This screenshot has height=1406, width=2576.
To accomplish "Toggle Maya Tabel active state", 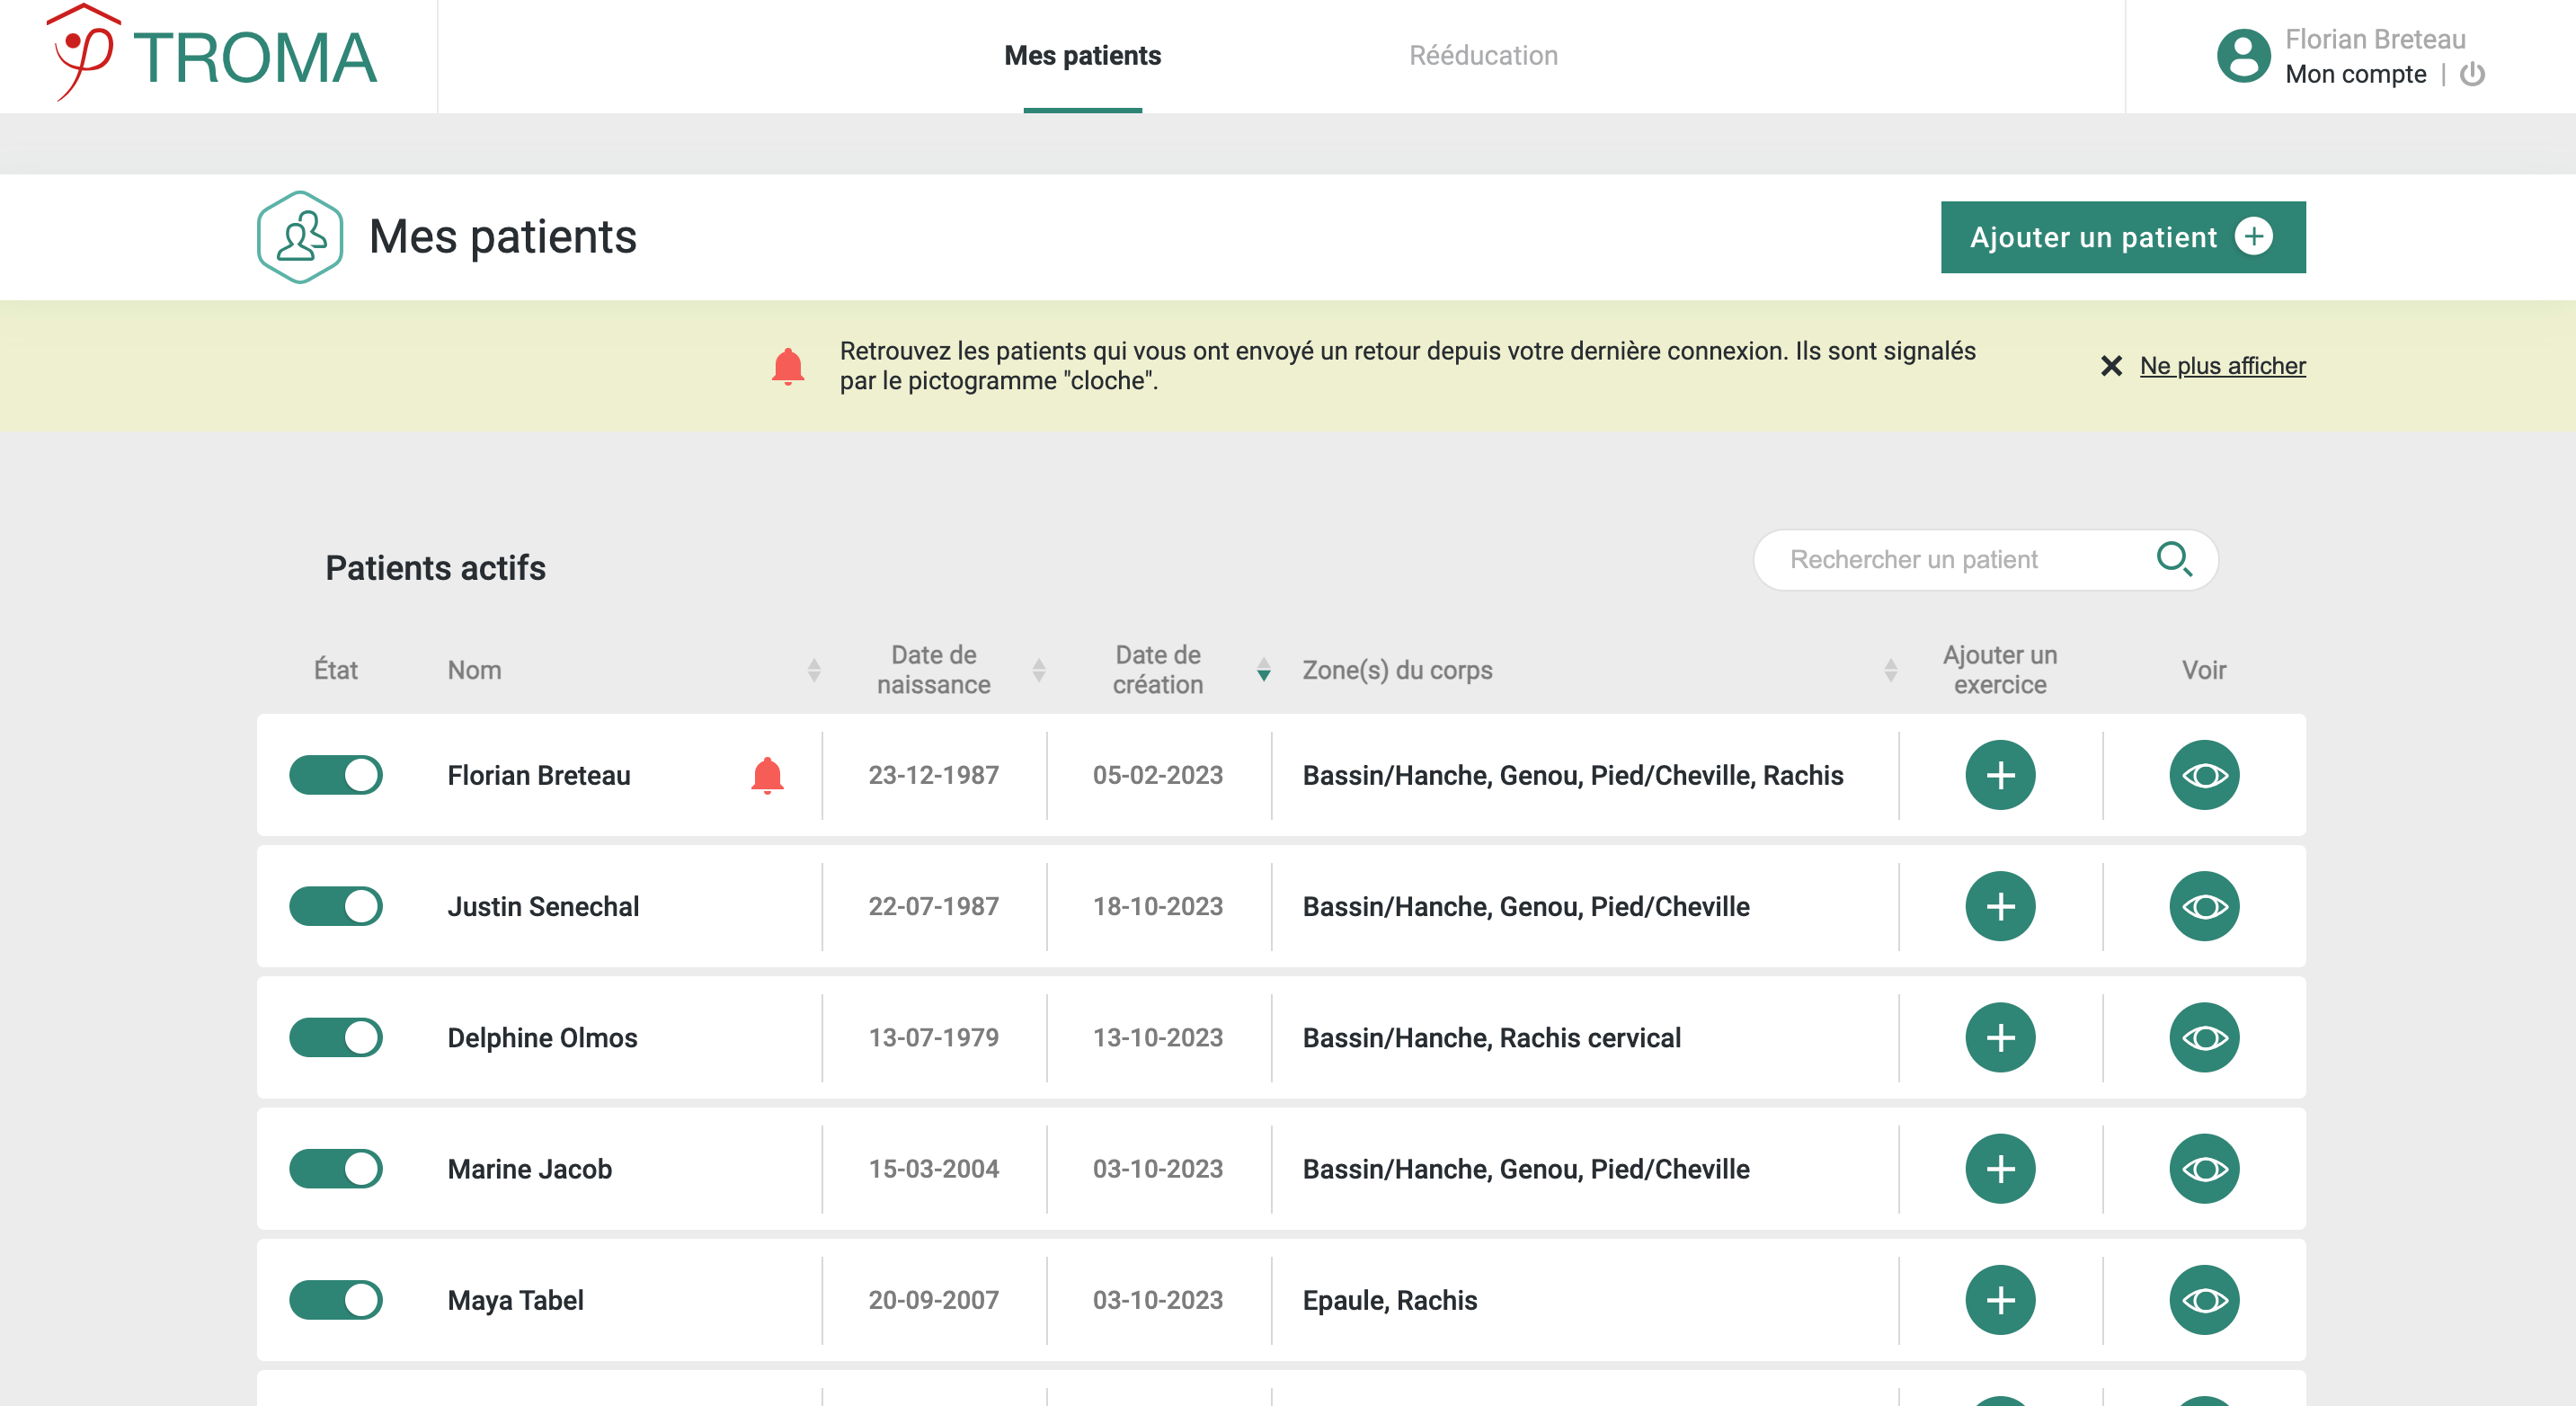I will click(336, 1300).
